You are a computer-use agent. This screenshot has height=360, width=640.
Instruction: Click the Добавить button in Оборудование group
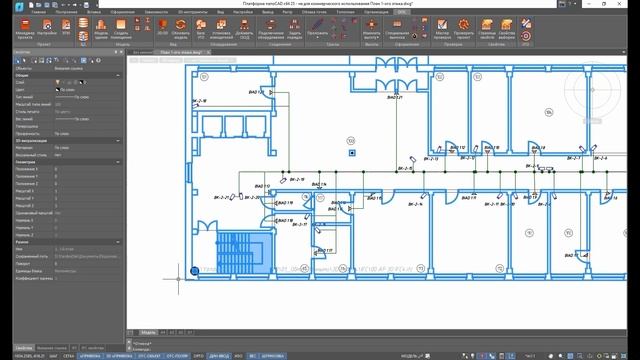pyautogui.click(x=244, y=29)
